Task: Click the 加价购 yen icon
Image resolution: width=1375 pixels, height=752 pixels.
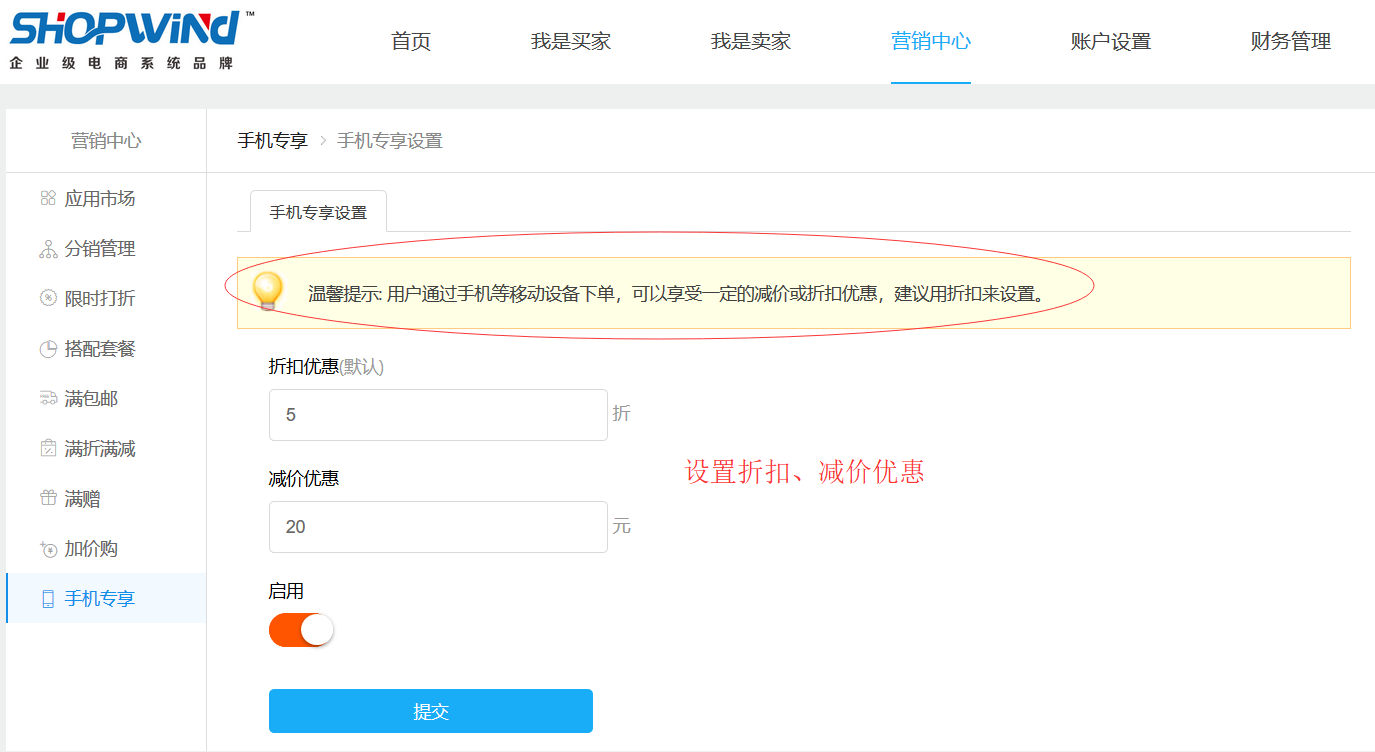Action: pyautogui.click(x=48, y=549)
